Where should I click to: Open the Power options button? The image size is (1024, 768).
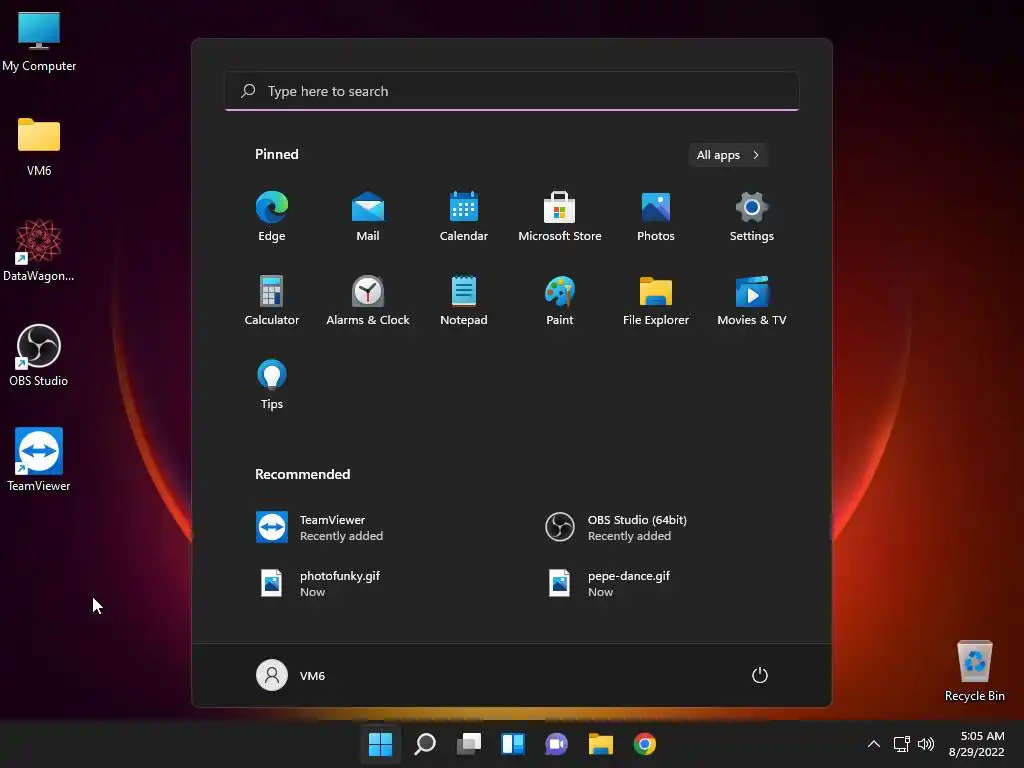tap(760, 675)
